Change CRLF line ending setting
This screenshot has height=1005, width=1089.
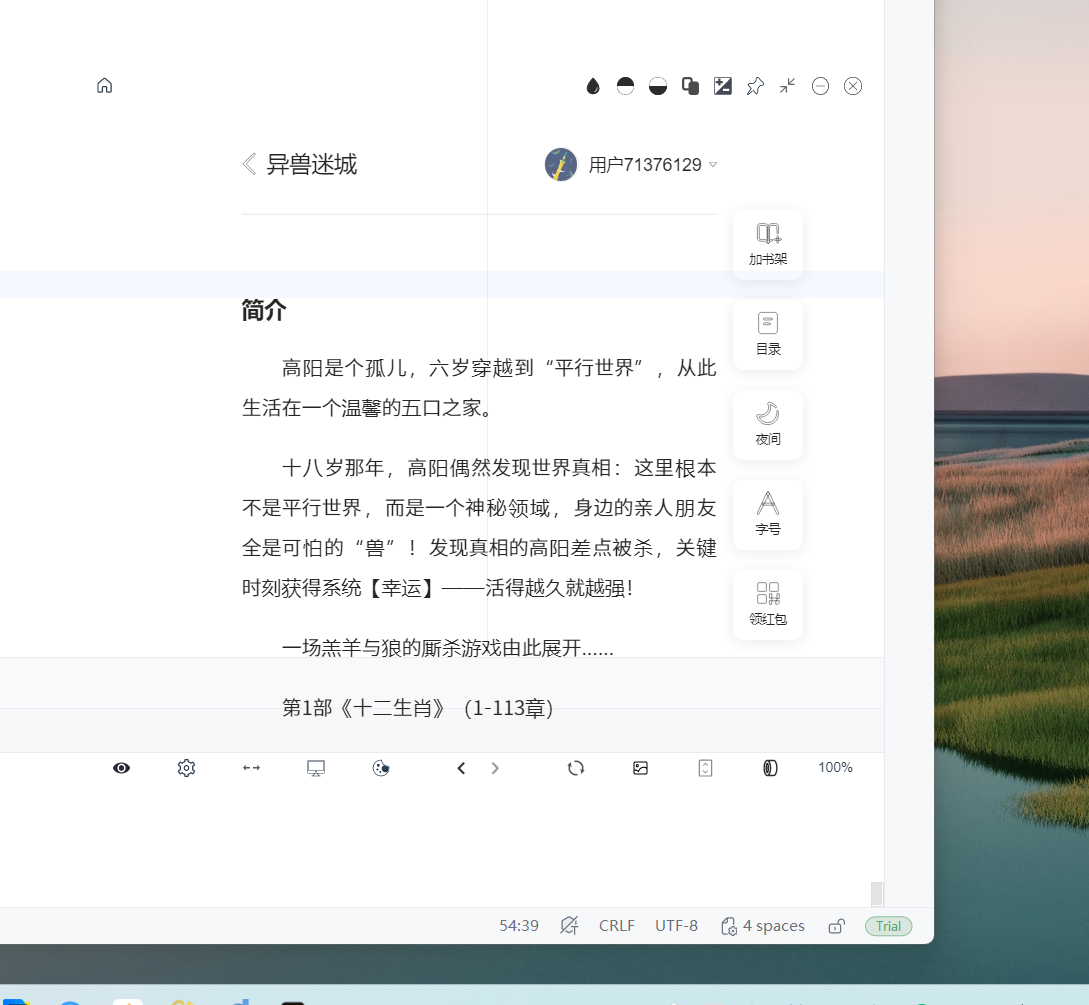[x=616, y=925]
